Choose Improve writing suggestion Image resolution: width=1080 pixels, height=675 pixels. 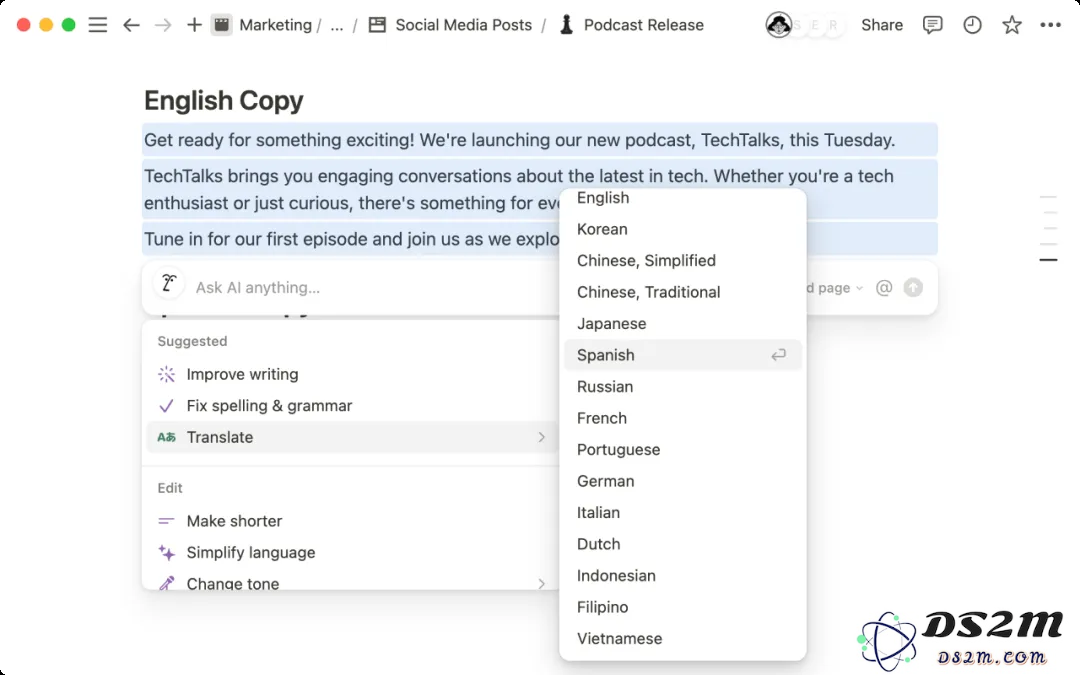tap(352, 374)
